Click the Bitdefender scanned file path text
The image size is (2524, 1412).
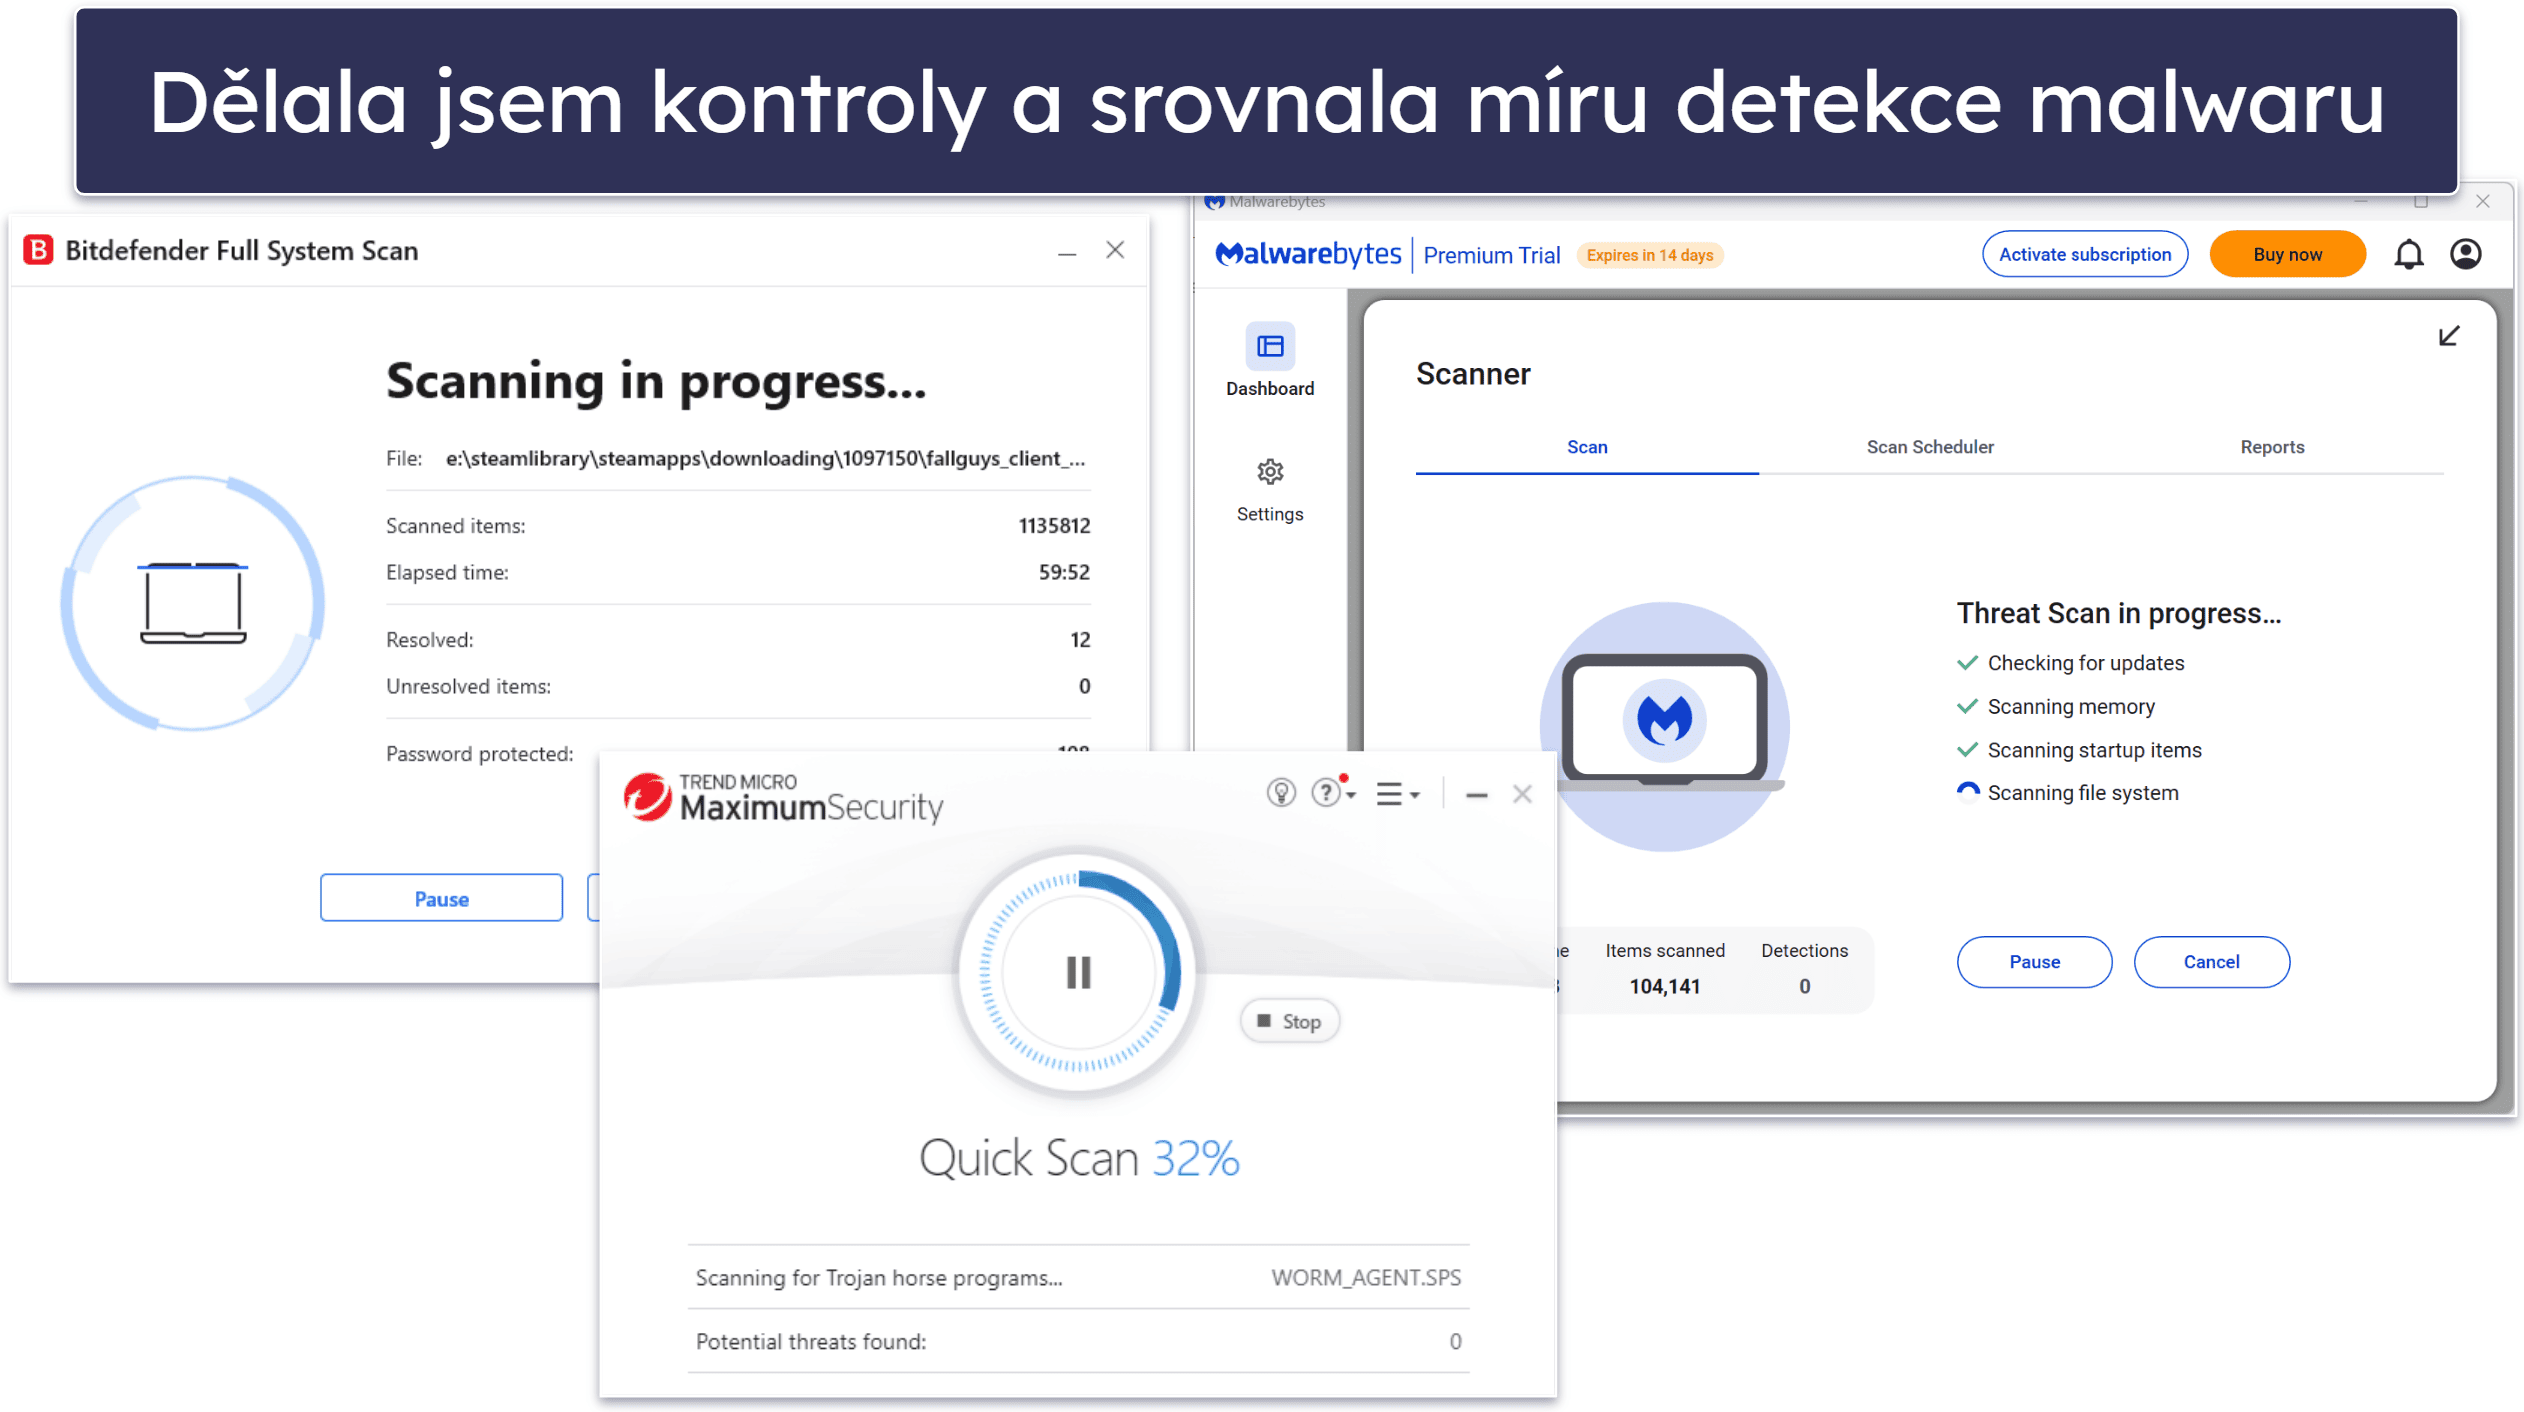coord(765,458)
